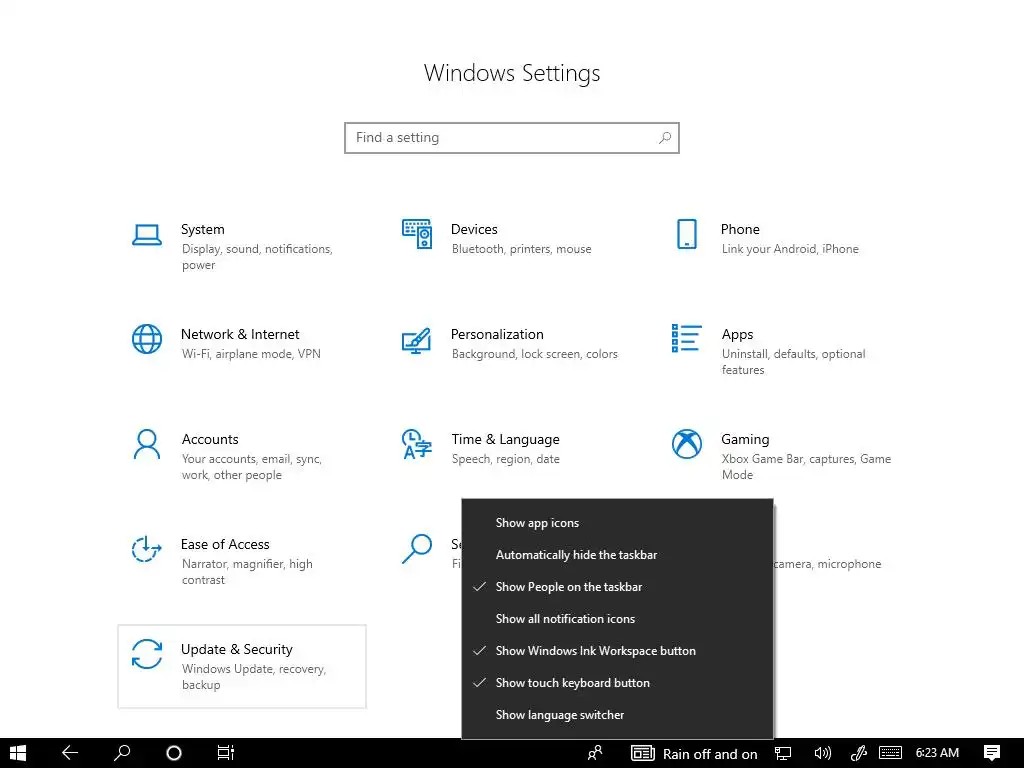Open the Time & Language icon

[417, 444]
